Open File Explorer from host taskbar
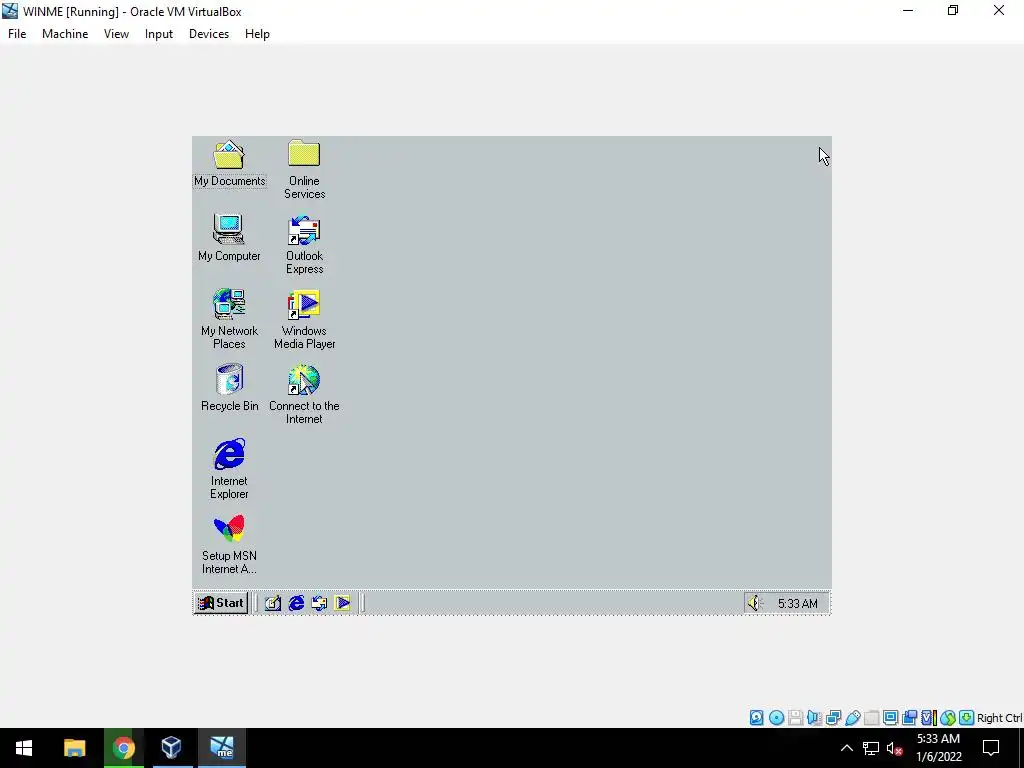The image size is (1024, 768). pyautogui.click(x=74, y=748)
